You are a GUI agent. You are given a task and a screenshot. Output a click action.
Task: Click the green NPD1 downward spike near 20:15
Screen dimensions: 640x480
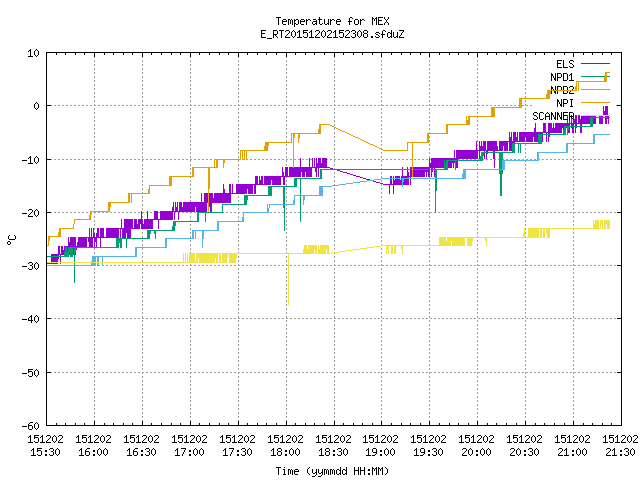pos(501,173)
